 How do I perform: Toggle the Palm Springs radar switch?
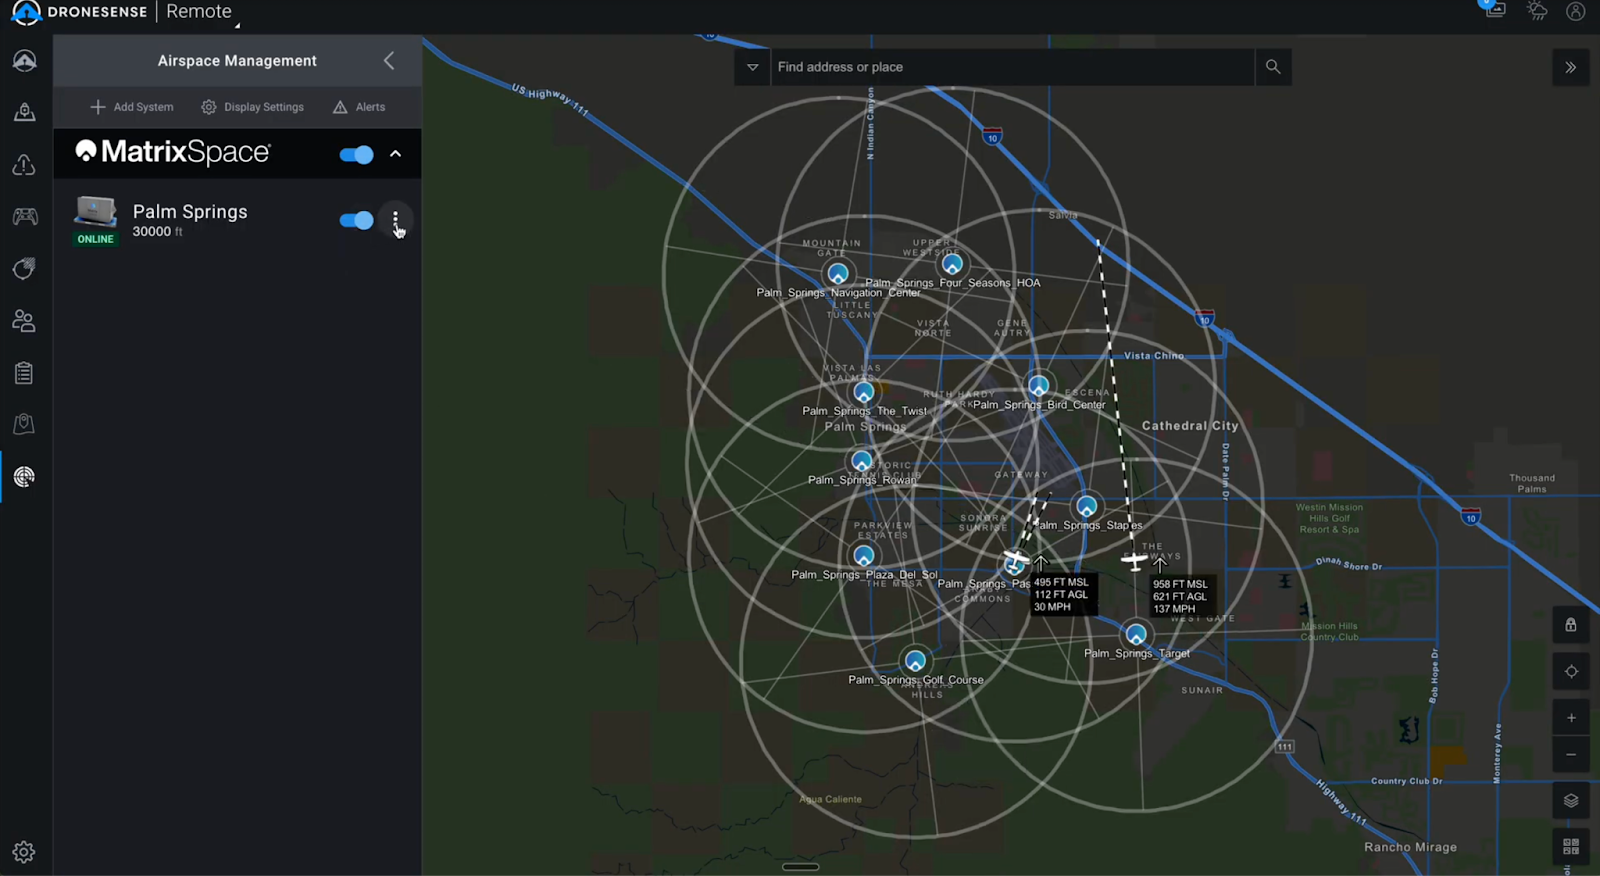click(x=356, y=220)
